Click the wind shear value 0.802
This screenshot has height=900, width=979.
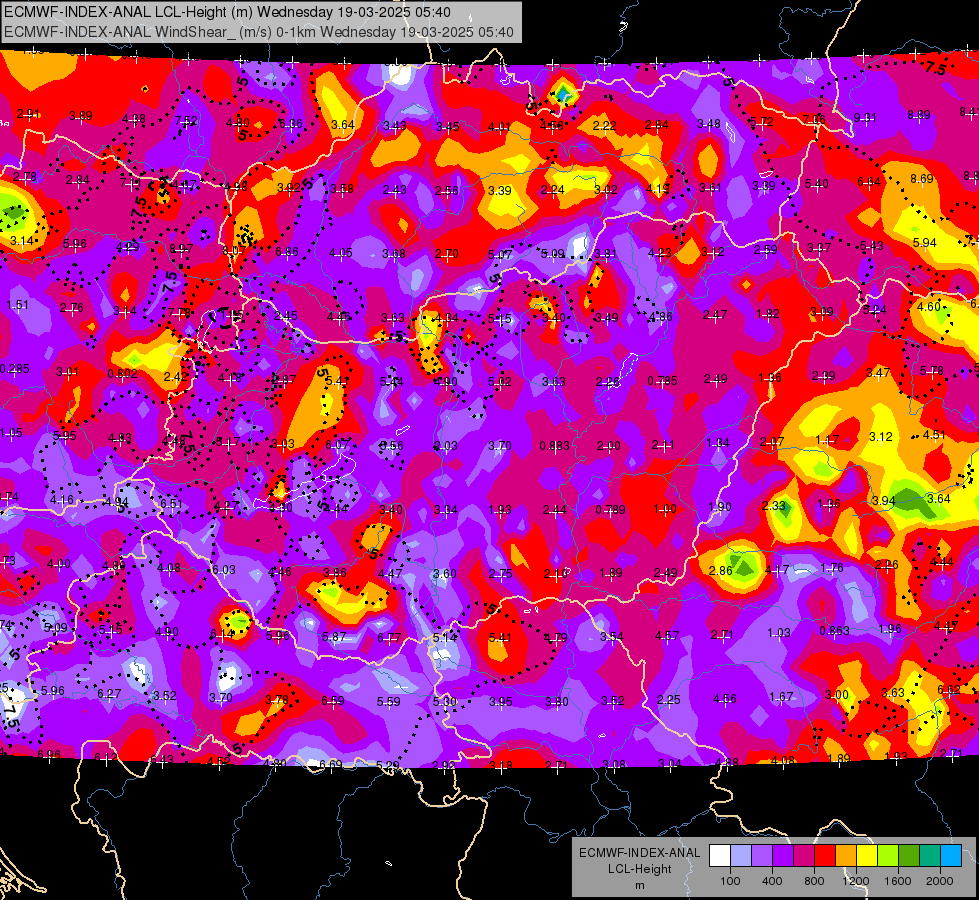(122, 373)
